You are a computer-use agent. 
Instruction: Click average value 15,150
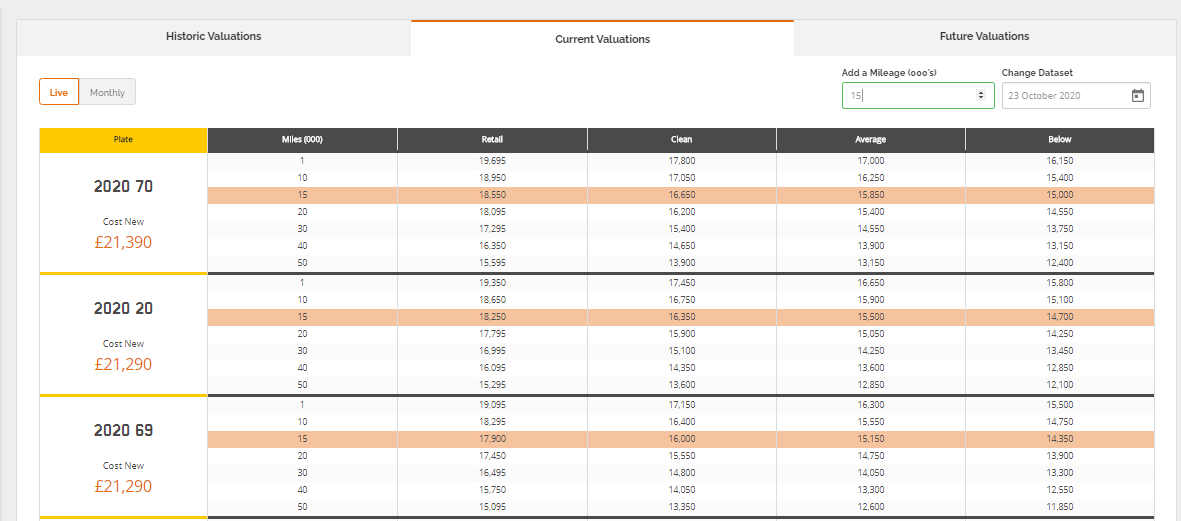pyautogui.click(x=871, y=439)
